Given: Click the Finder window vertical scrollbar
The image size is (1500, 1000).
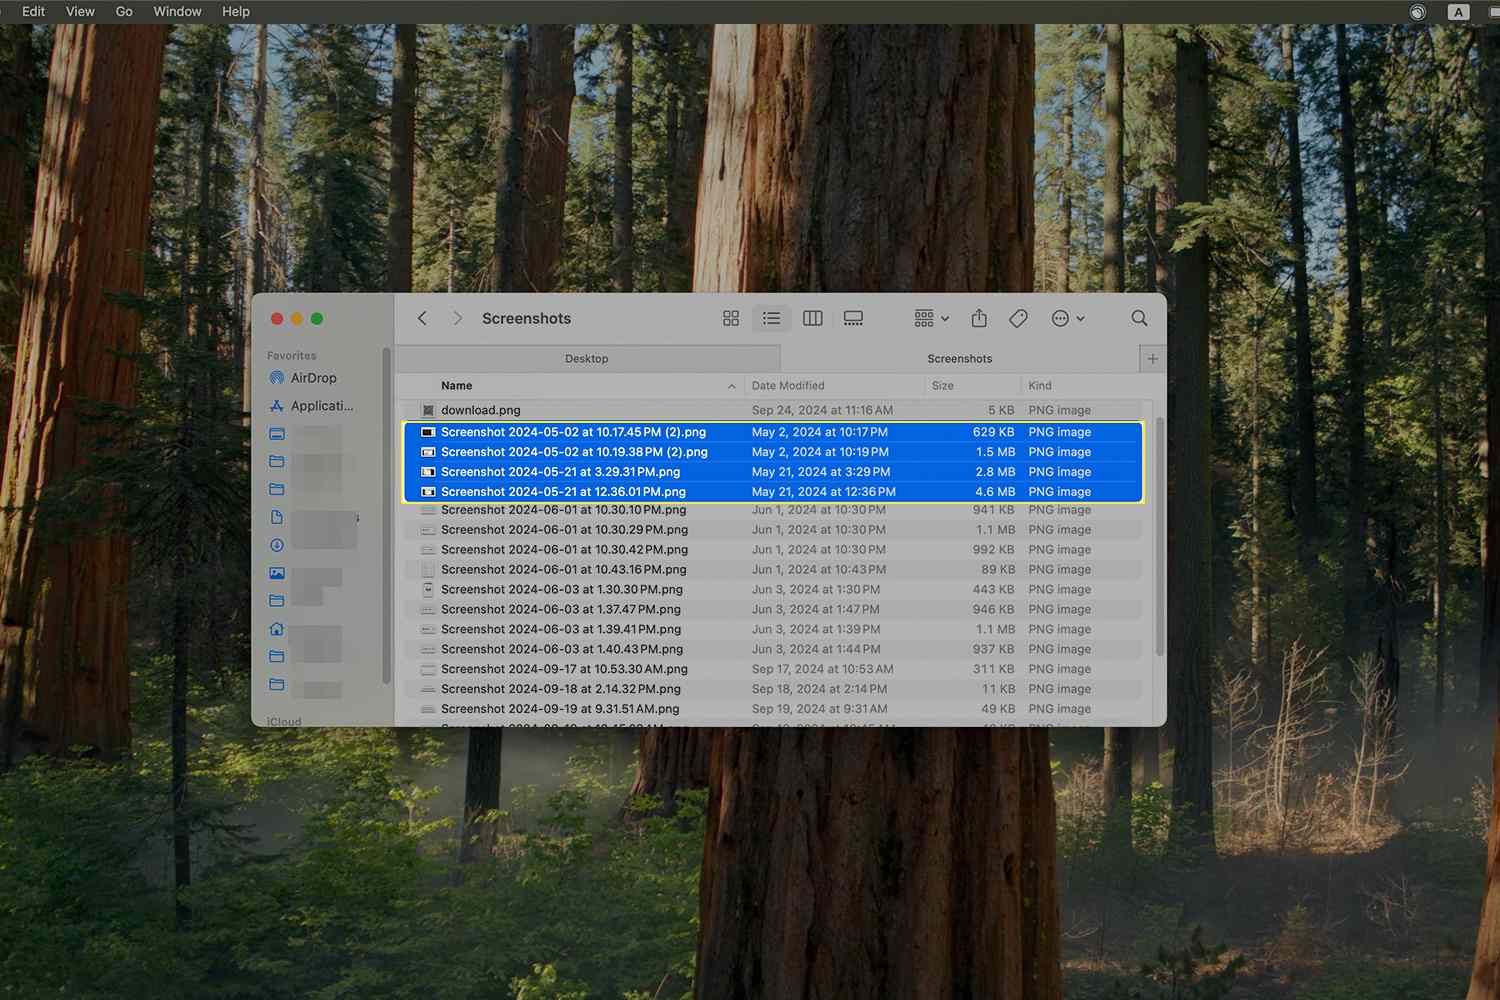Looking at the screenshot, I should click(1159, 538).
